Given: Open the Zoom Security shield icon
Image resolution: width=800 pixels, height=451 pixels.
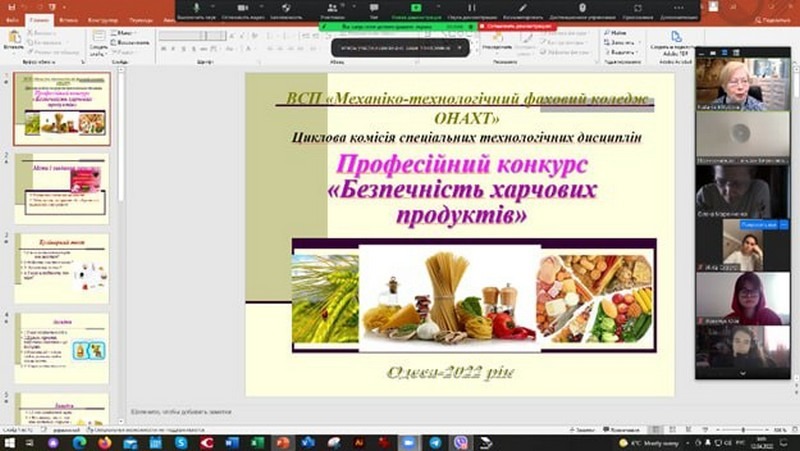Looking at the screenshot, I should [286, 8].
